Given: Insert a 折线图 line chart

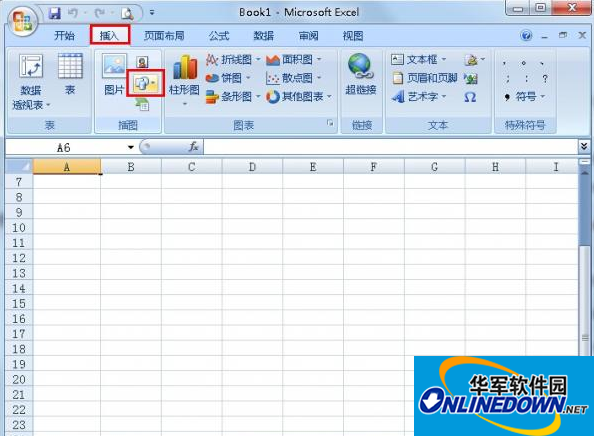Looking at the screenshot, I should pos(229,59).
